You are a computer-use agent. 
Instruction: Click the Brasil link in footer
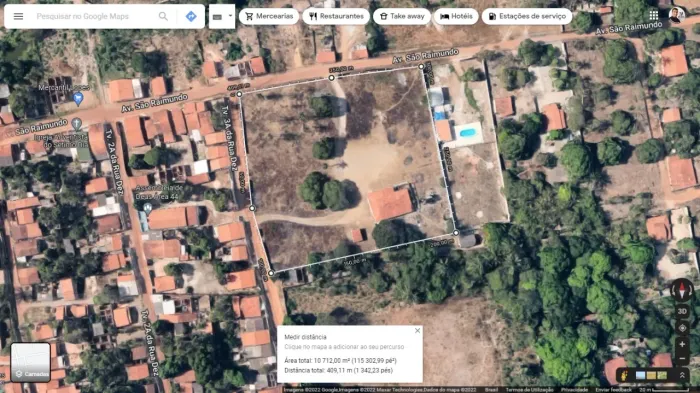tap(491, 390)
